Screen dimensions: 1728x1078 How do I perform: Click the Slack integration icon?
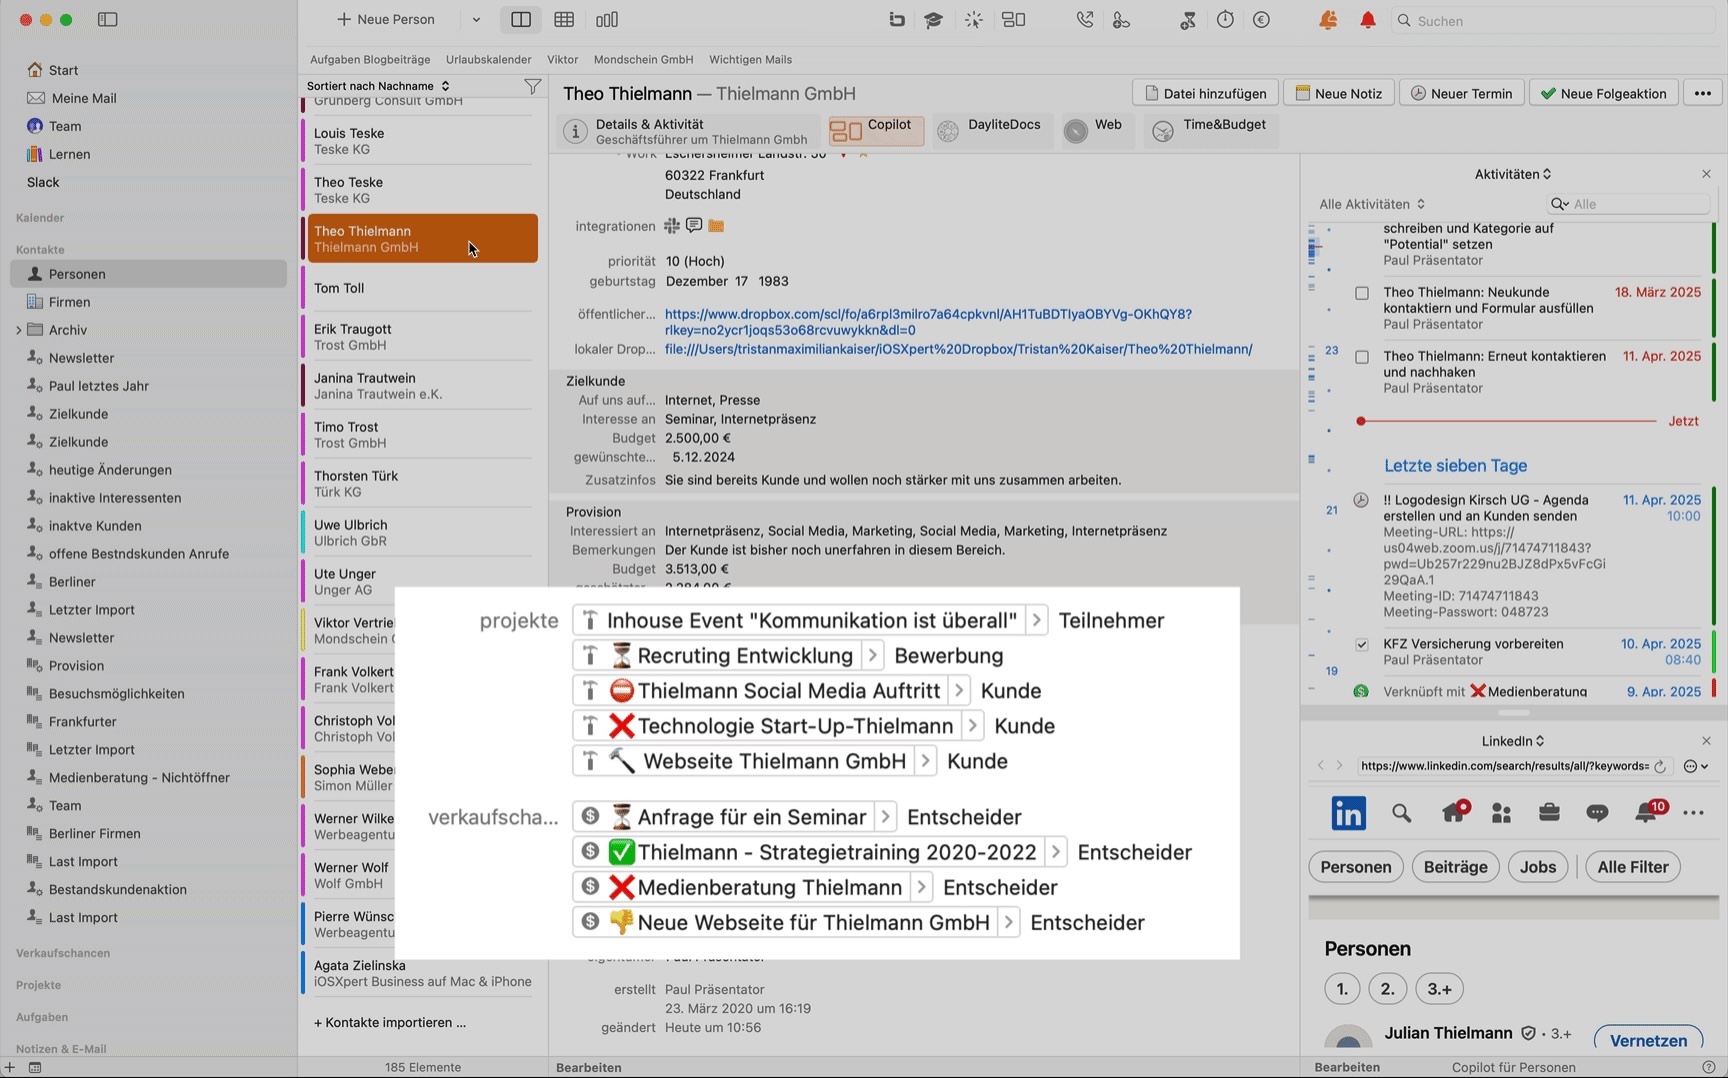(x=672, y=226)
